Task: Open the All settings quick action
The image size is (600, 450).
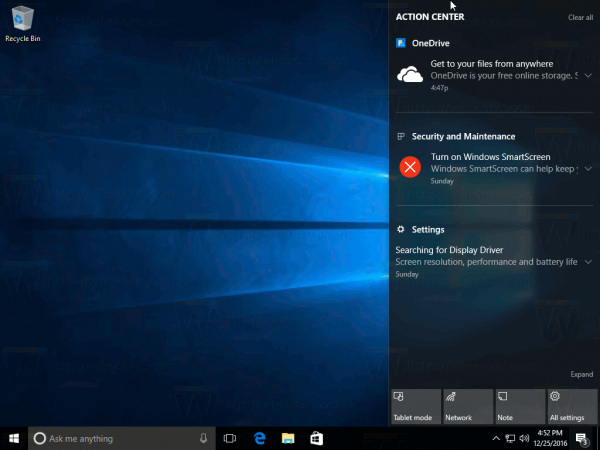Action: (x=572, y=406)
